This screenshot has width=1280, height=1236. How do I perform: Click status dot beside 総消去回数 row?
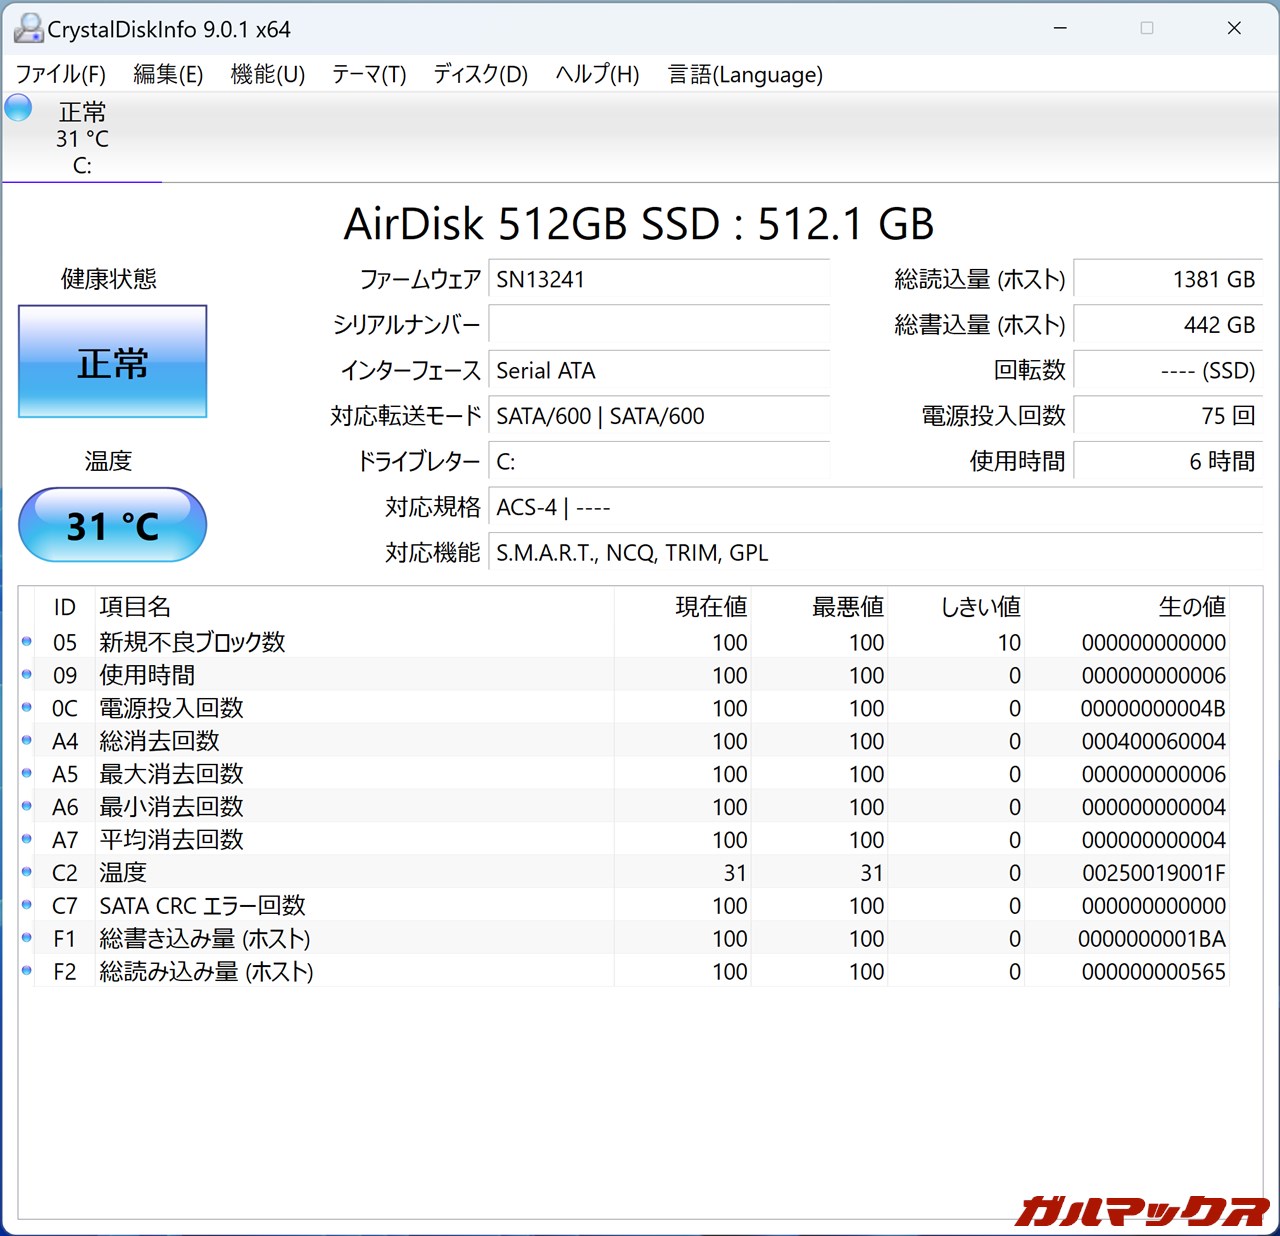[27, 741]
